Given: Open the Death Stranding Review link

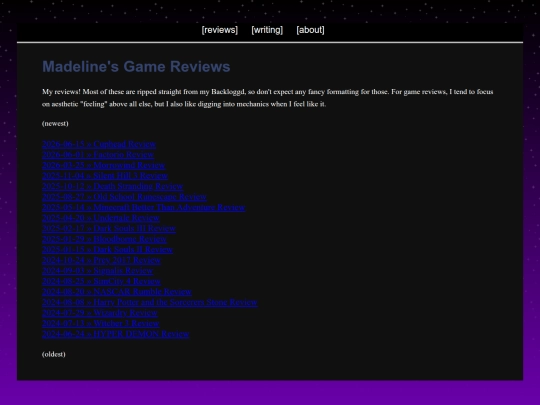Looking at the screenshot, I should [113, 186].
